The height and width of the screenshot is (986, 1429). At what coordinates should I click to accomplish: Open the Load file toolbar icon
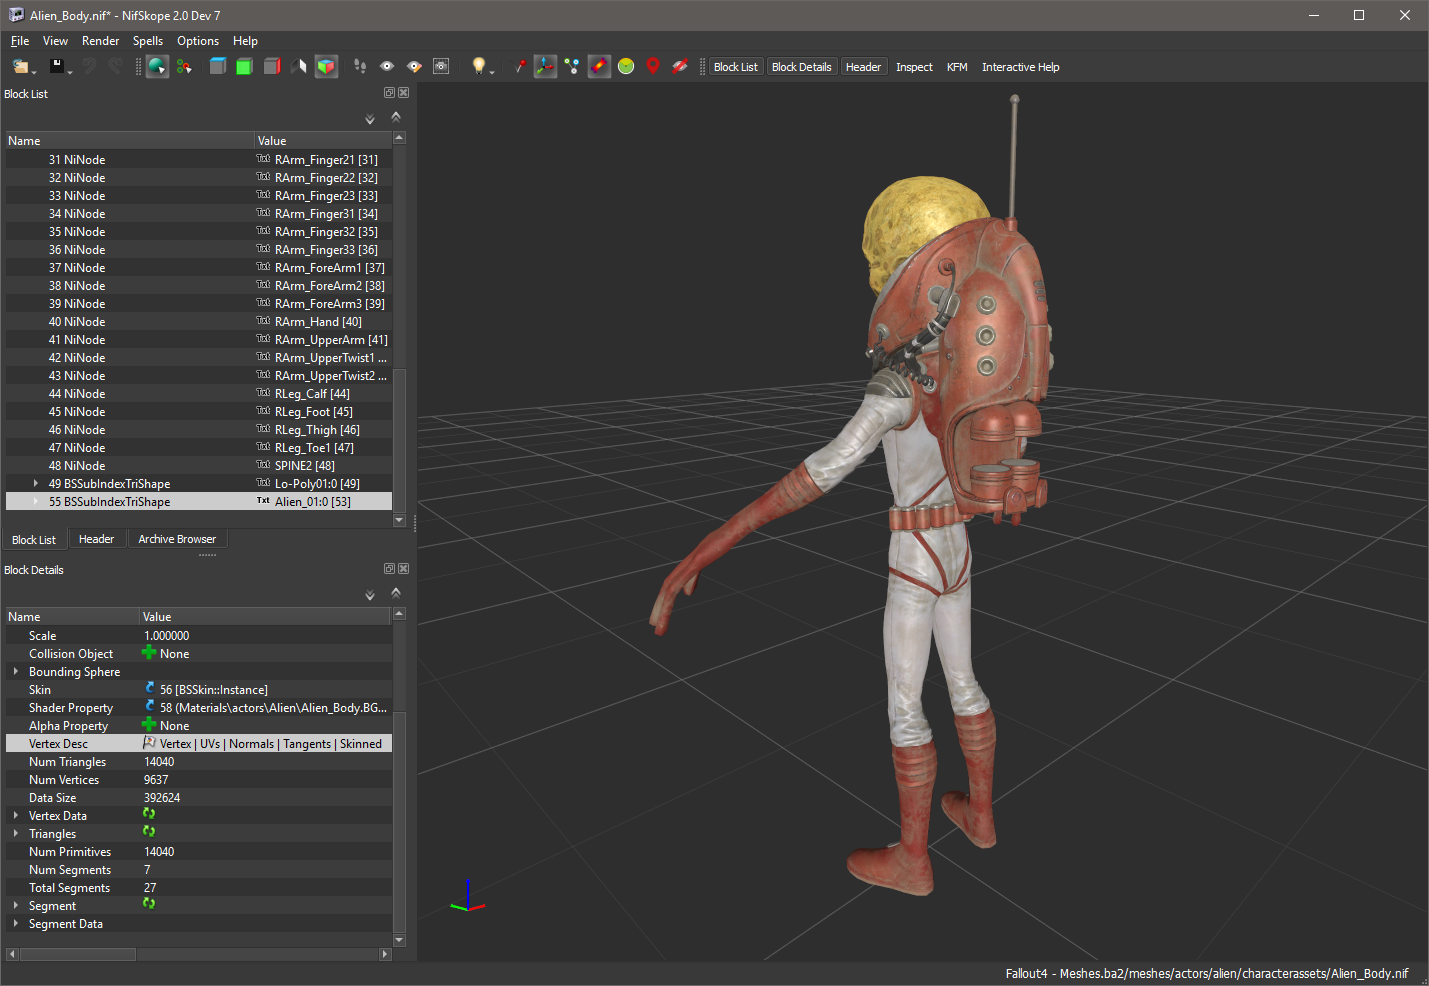point(19,66)
